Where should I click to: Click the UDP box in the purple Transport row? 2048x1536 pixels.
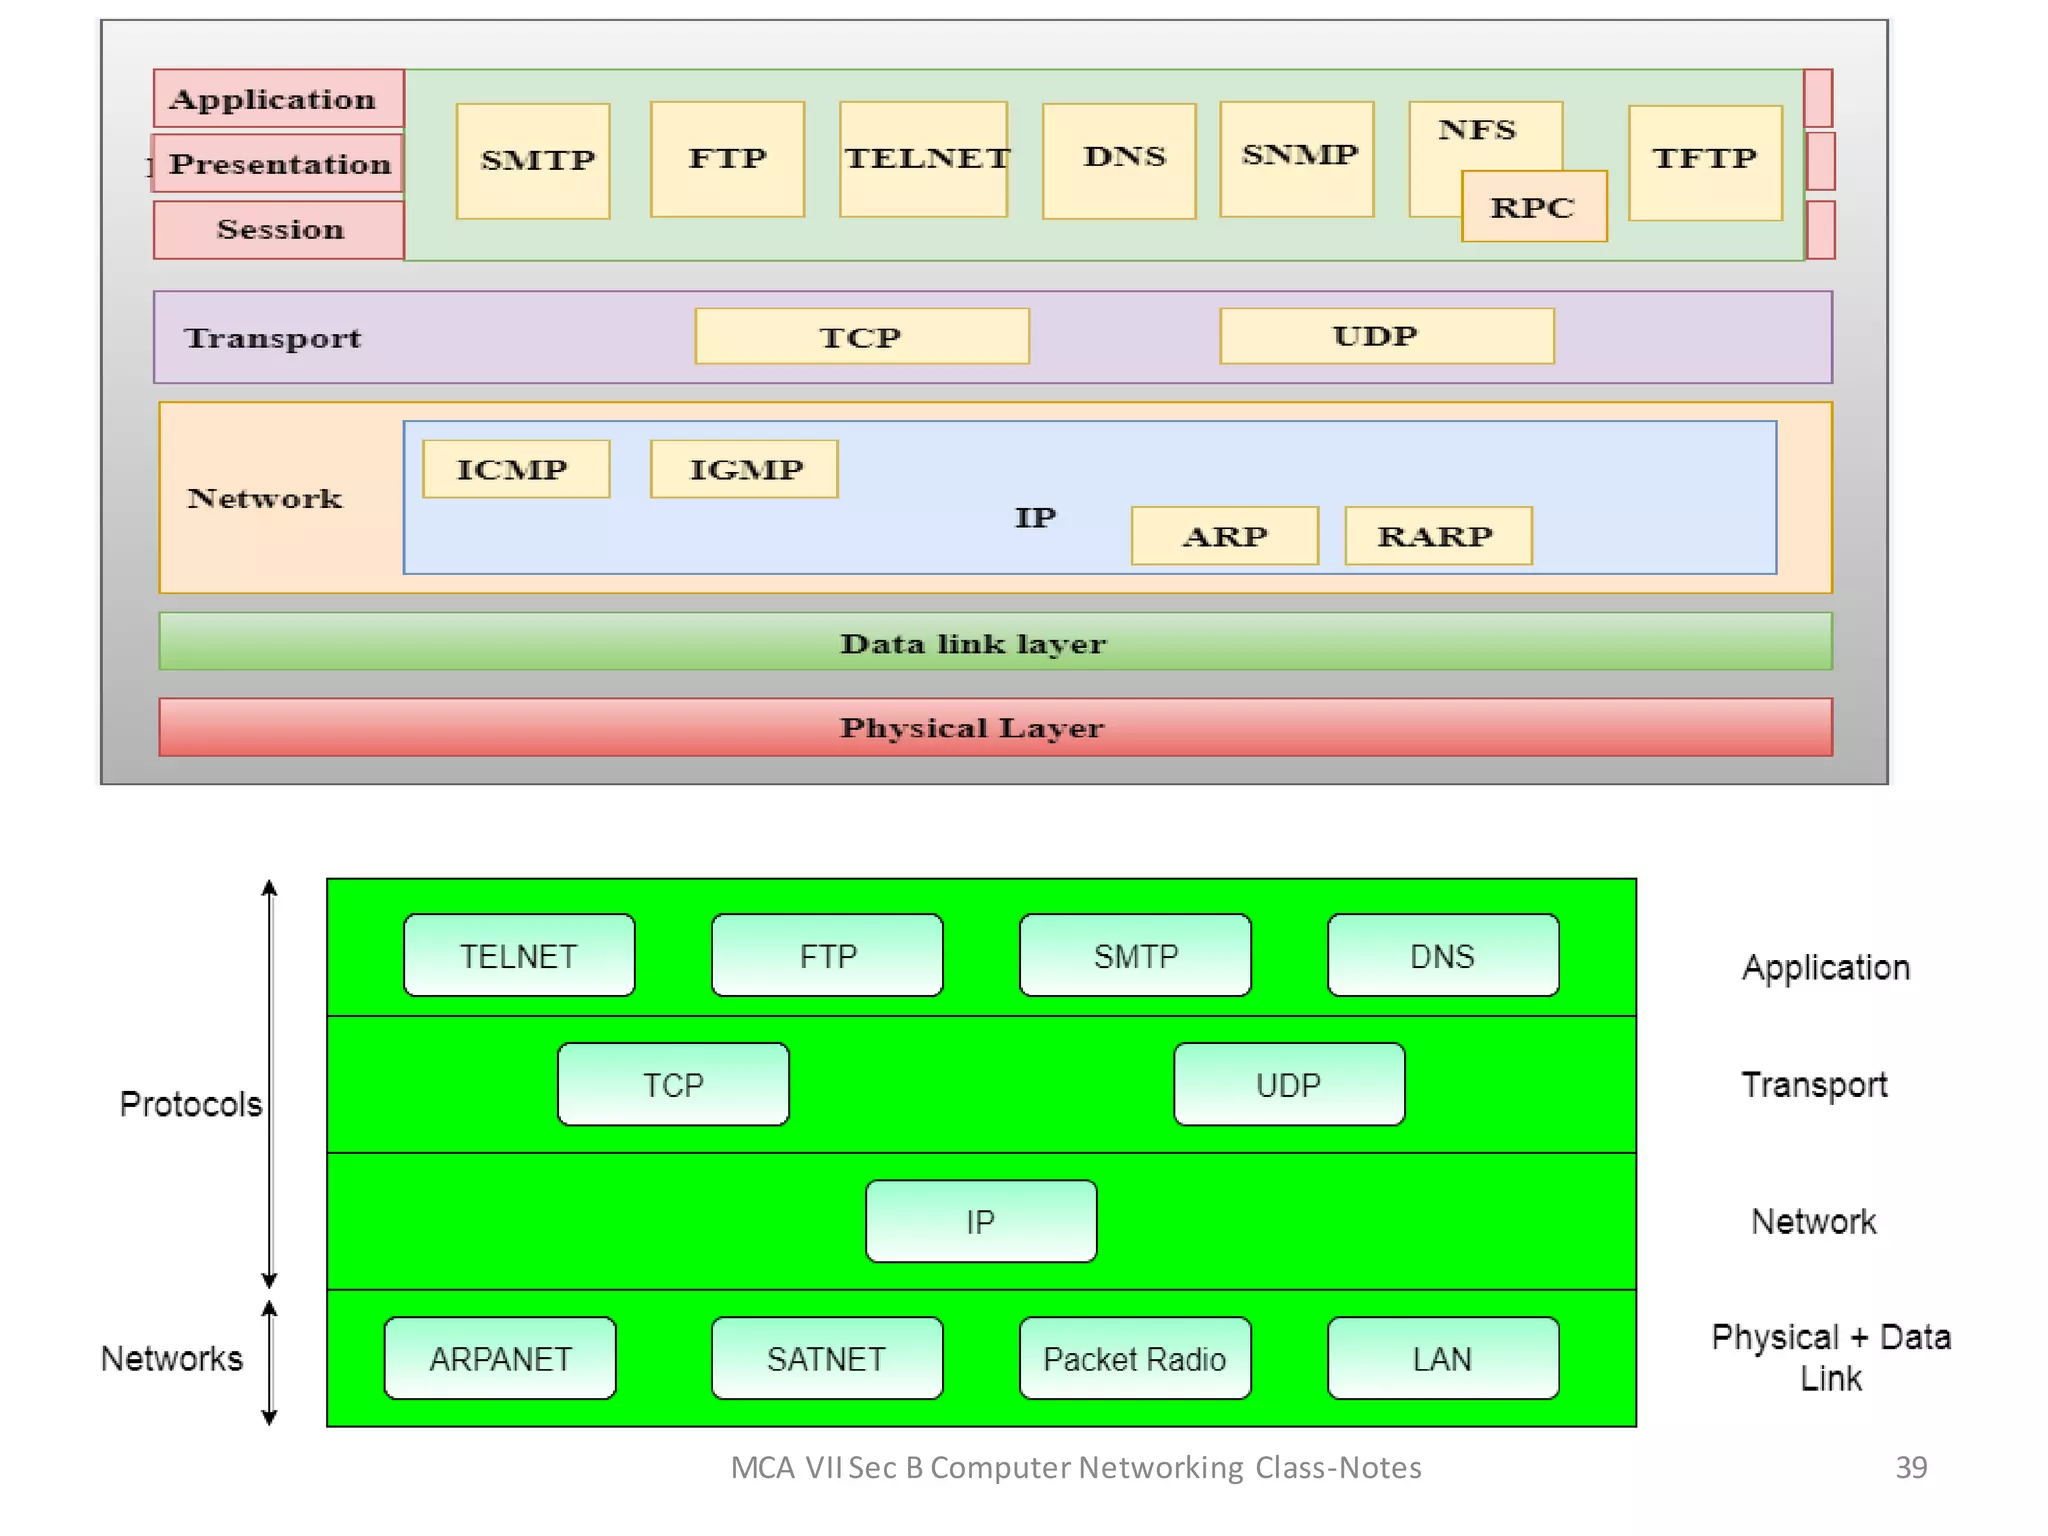point(1386,336)
